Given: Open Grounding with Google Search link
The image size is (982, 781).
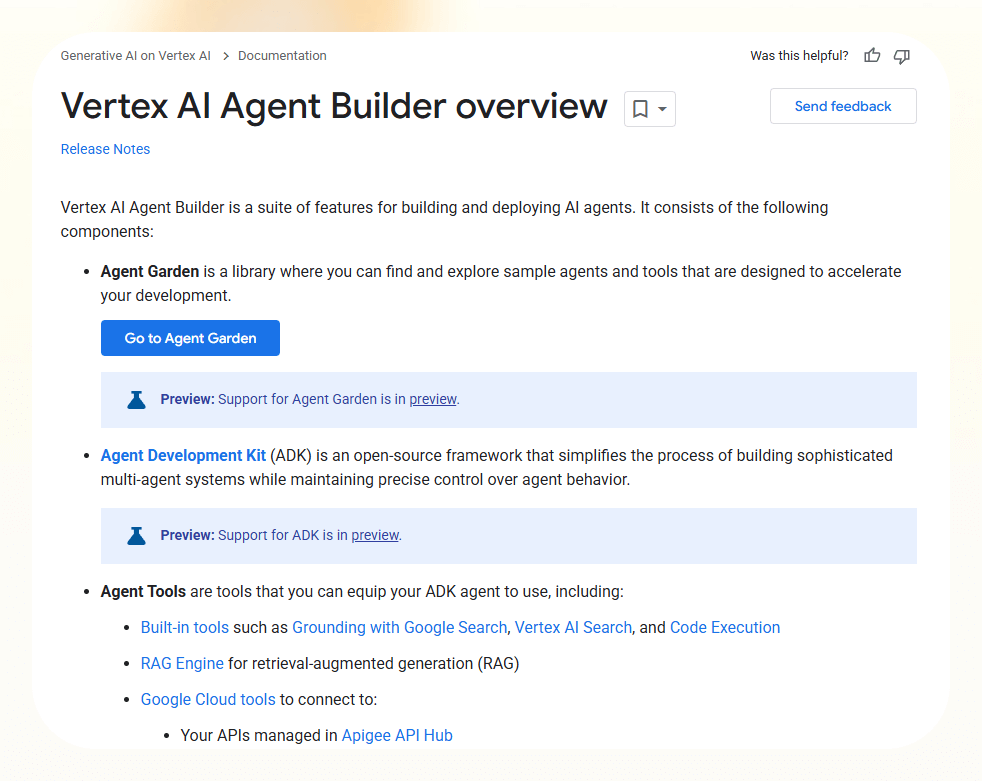Looking at the screenshot, I should [400, 628].
